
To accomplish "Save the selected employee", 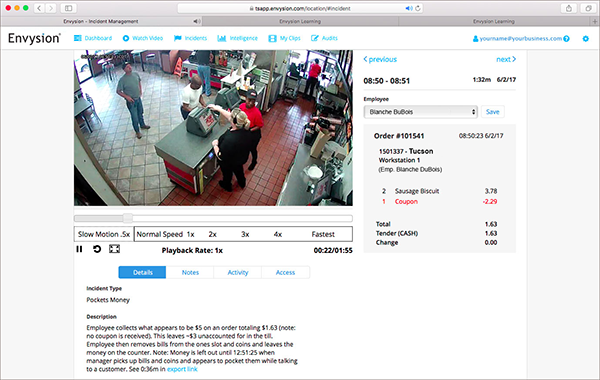I will pyautogui.click(x=492, y=112).
